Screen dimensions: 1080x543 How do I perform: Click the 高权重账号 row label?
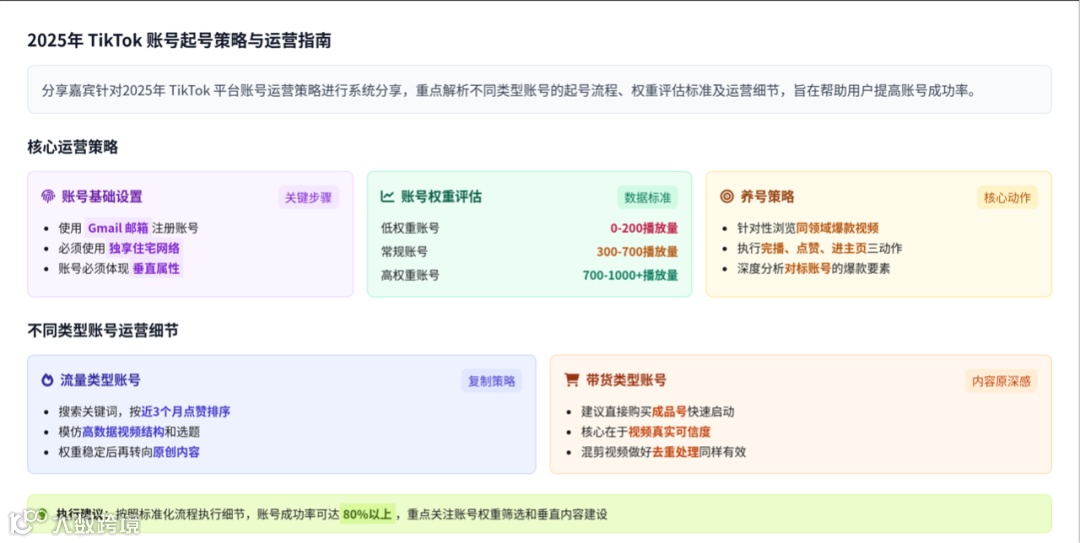click(x=410, y=275)
